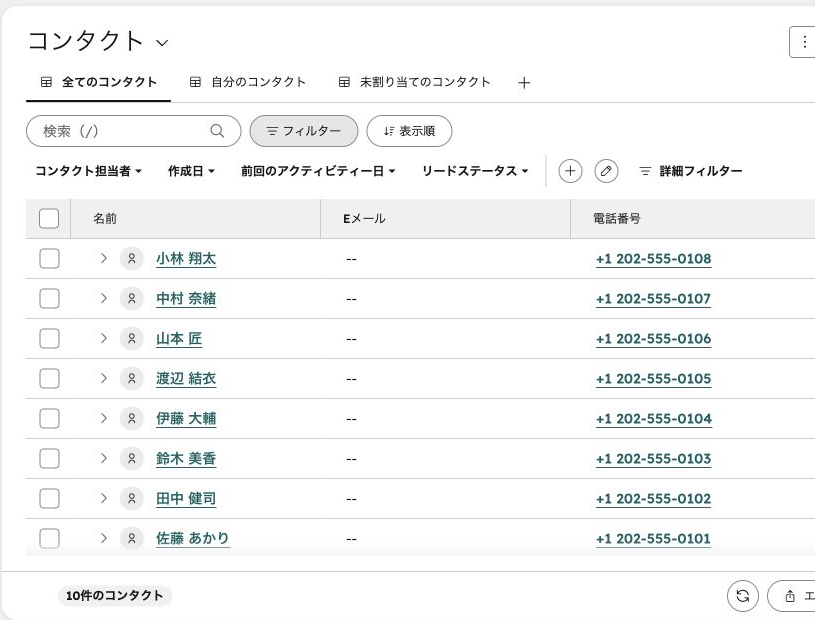Open contact 鈴木 美香 link
Image resolution: width=815 pixels, height=620 pixels.
pyautogui.click(x=186, y=459)
